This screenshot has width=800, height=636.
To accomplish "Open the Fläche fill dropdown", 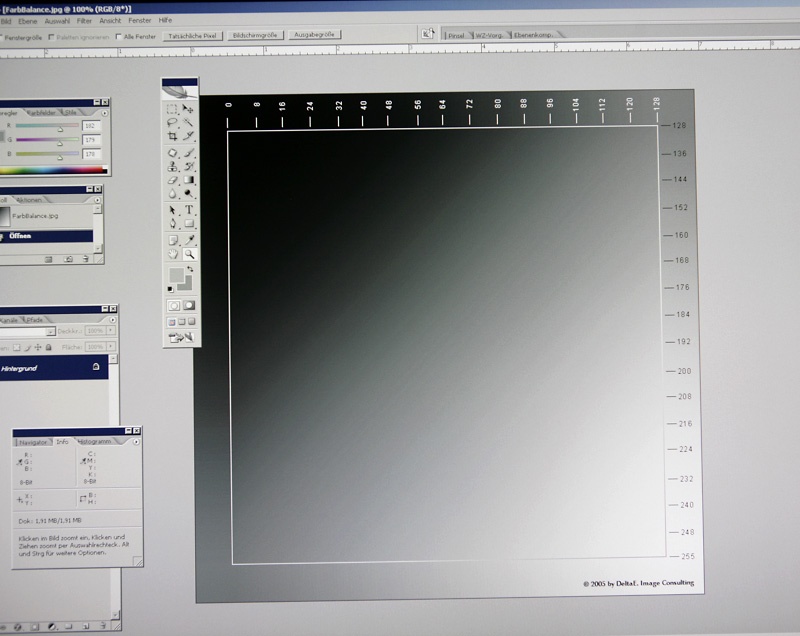I will click(x=110, y=347).
